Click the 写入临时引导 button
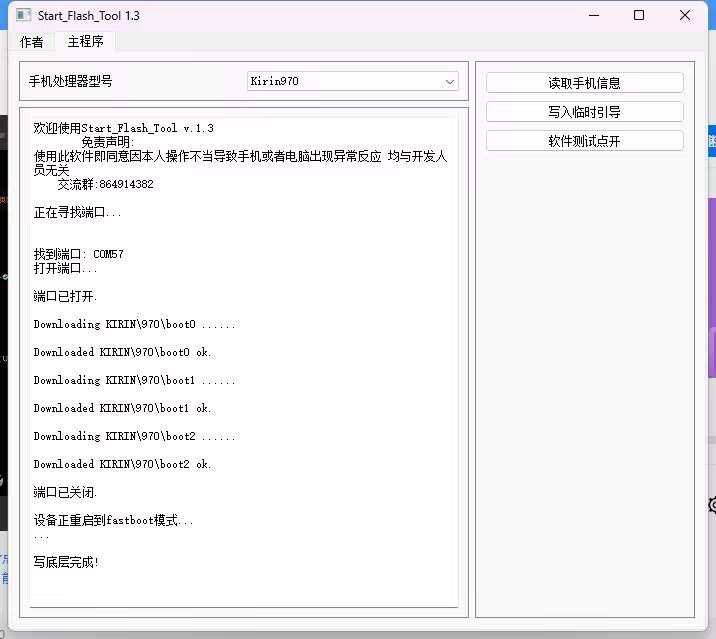This screenshot has width=716, height=639. tap(584, 112)
